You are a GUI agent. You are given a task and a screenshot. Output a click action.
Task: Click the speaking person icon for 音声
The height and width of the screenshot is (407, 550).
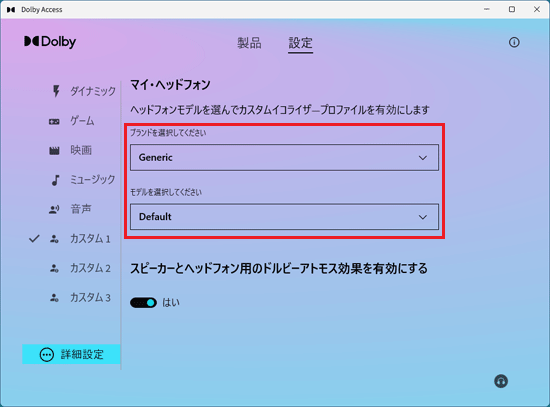[54, 210]
